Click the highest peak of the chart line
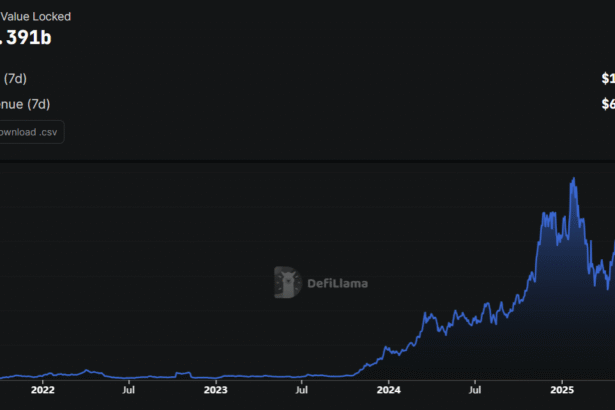This screenshot has height=410, width=615. tap(573, 179)
